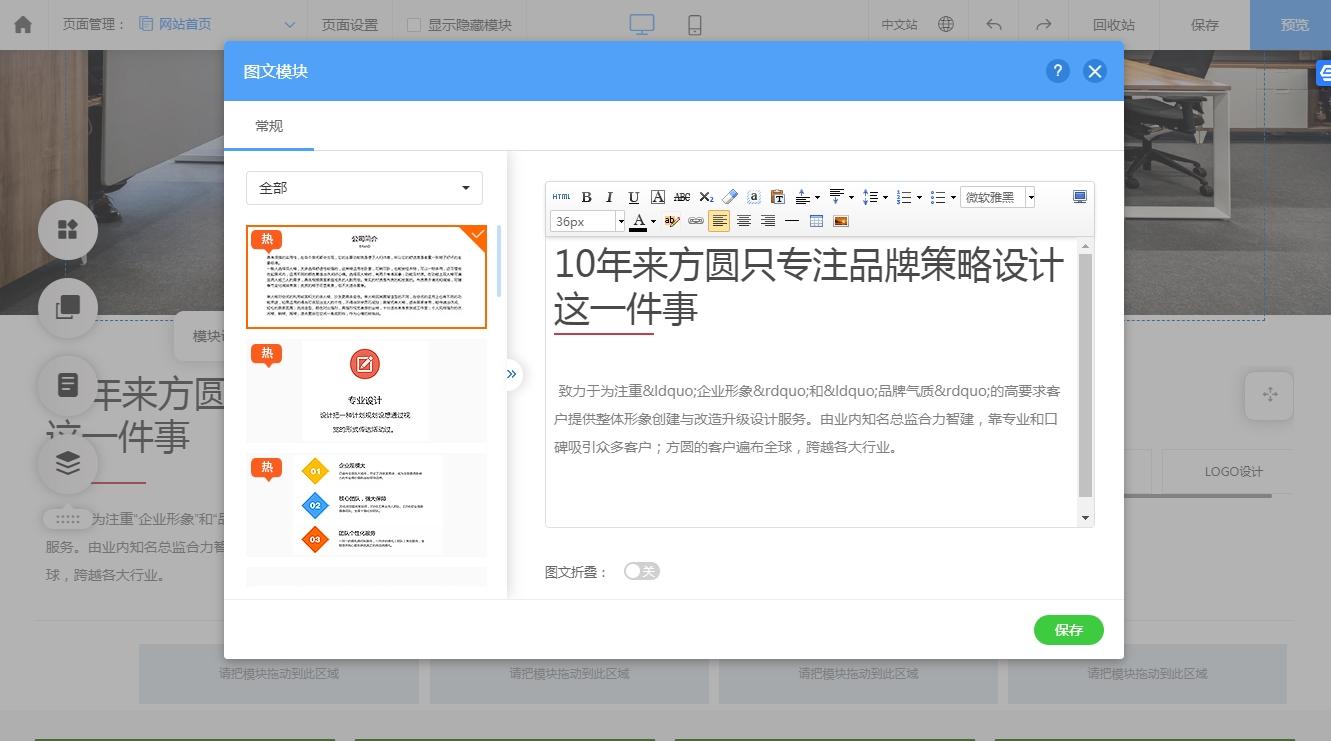1331x741 pixels.
Task: Center-align the text content
Action: [x=744, y=221]
